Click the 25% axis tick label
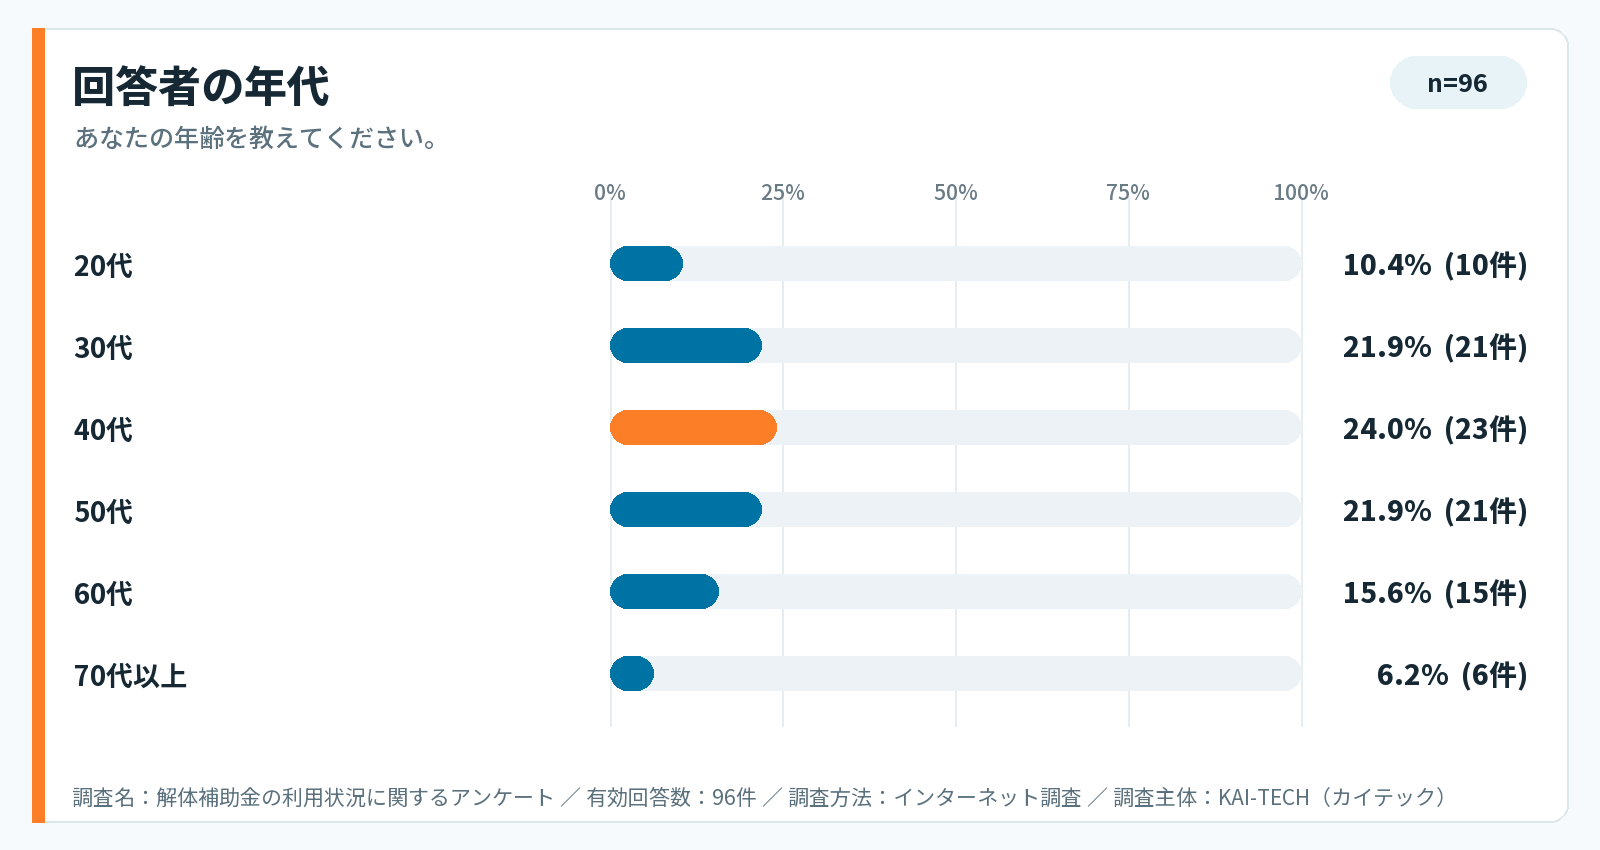 pos(783,192)
